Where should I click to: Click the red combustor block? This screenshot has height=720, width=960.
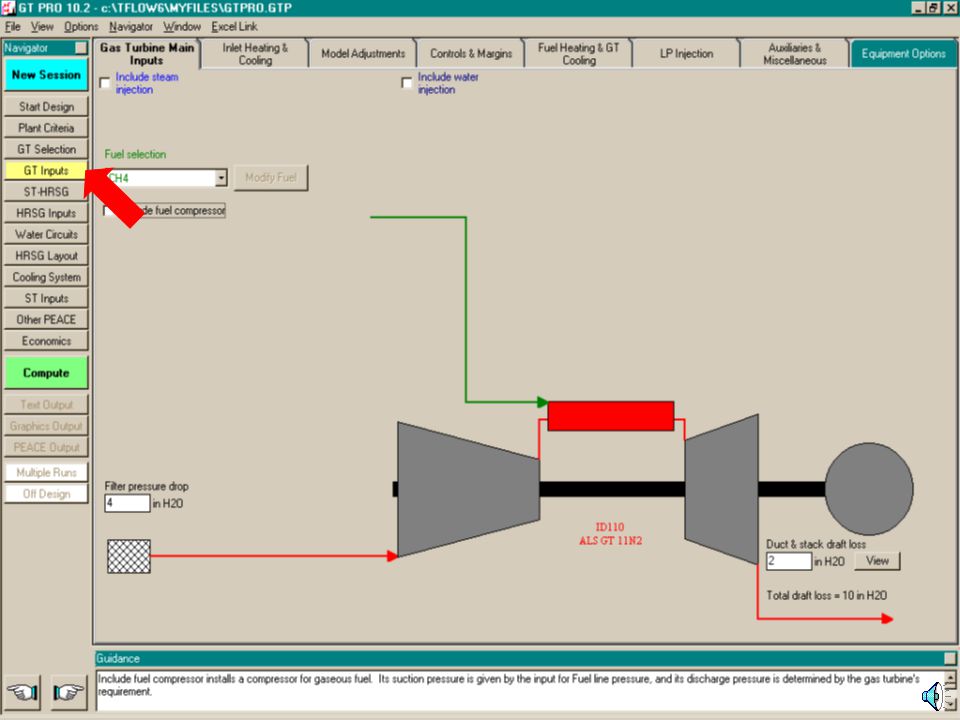tap(610, 416)
